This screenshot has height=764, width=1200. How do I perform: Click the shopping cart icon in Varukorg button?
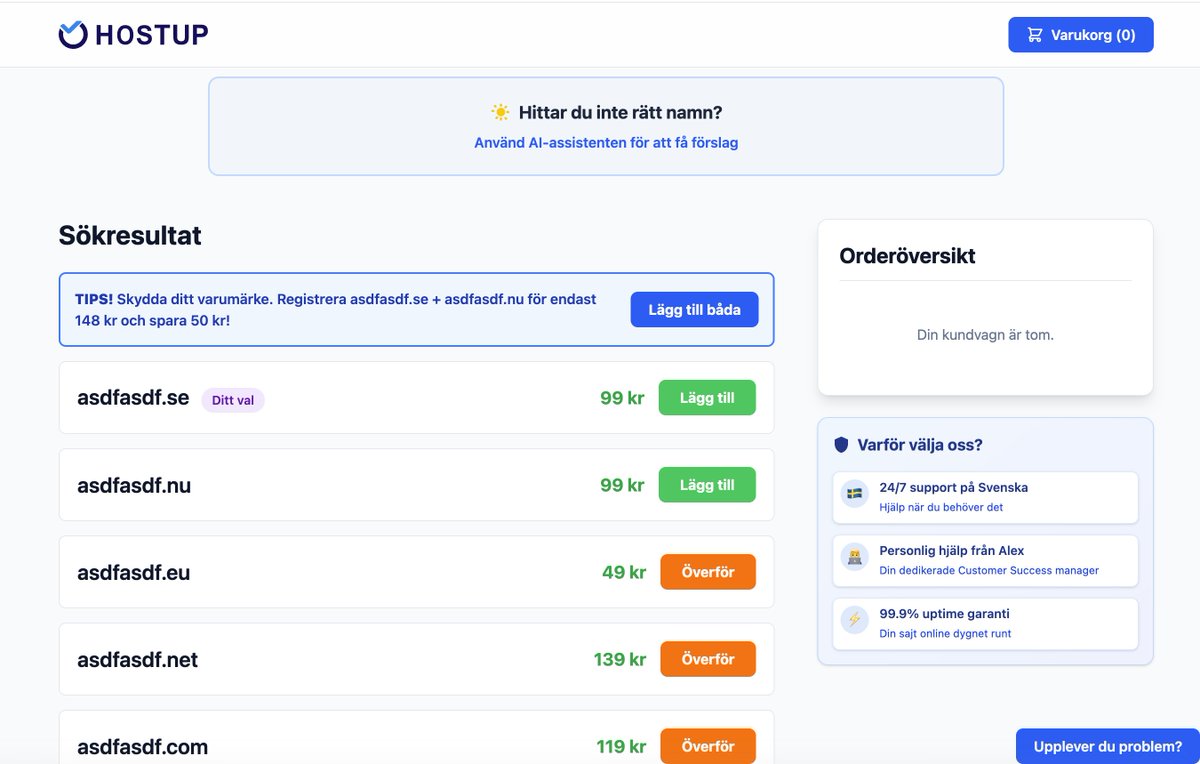(1035, 35)
